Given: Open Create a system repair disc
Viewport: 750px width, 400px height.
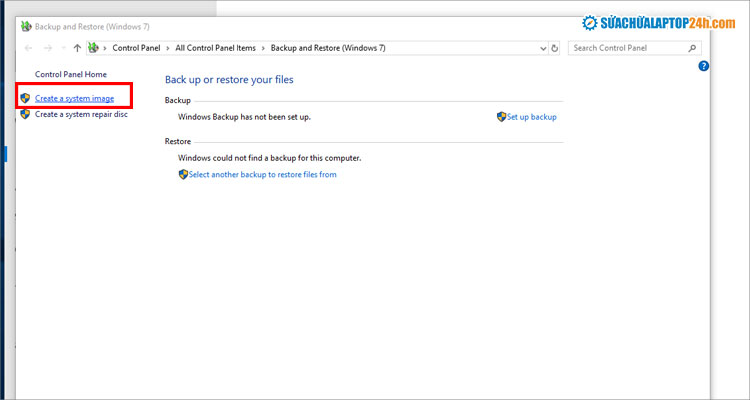Looking at the screenshot, I should pos(81,115).
